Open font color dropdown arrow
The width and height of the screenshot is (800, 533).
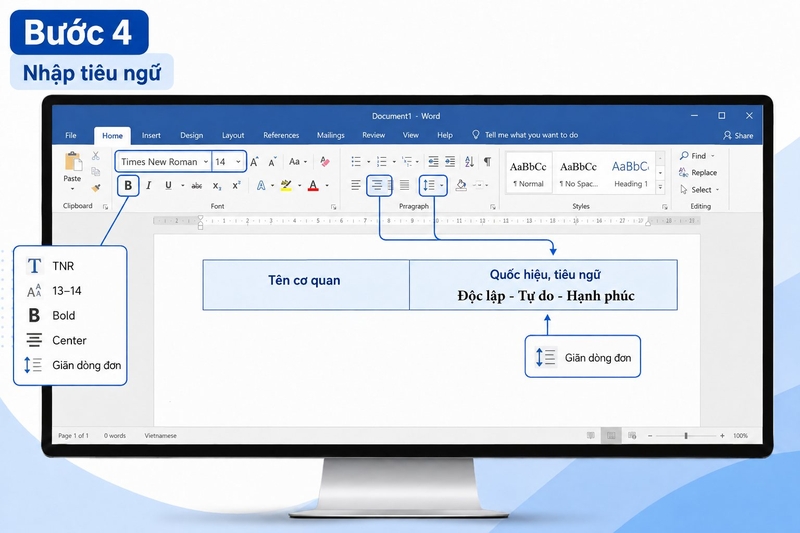click(x=327, y=186)
